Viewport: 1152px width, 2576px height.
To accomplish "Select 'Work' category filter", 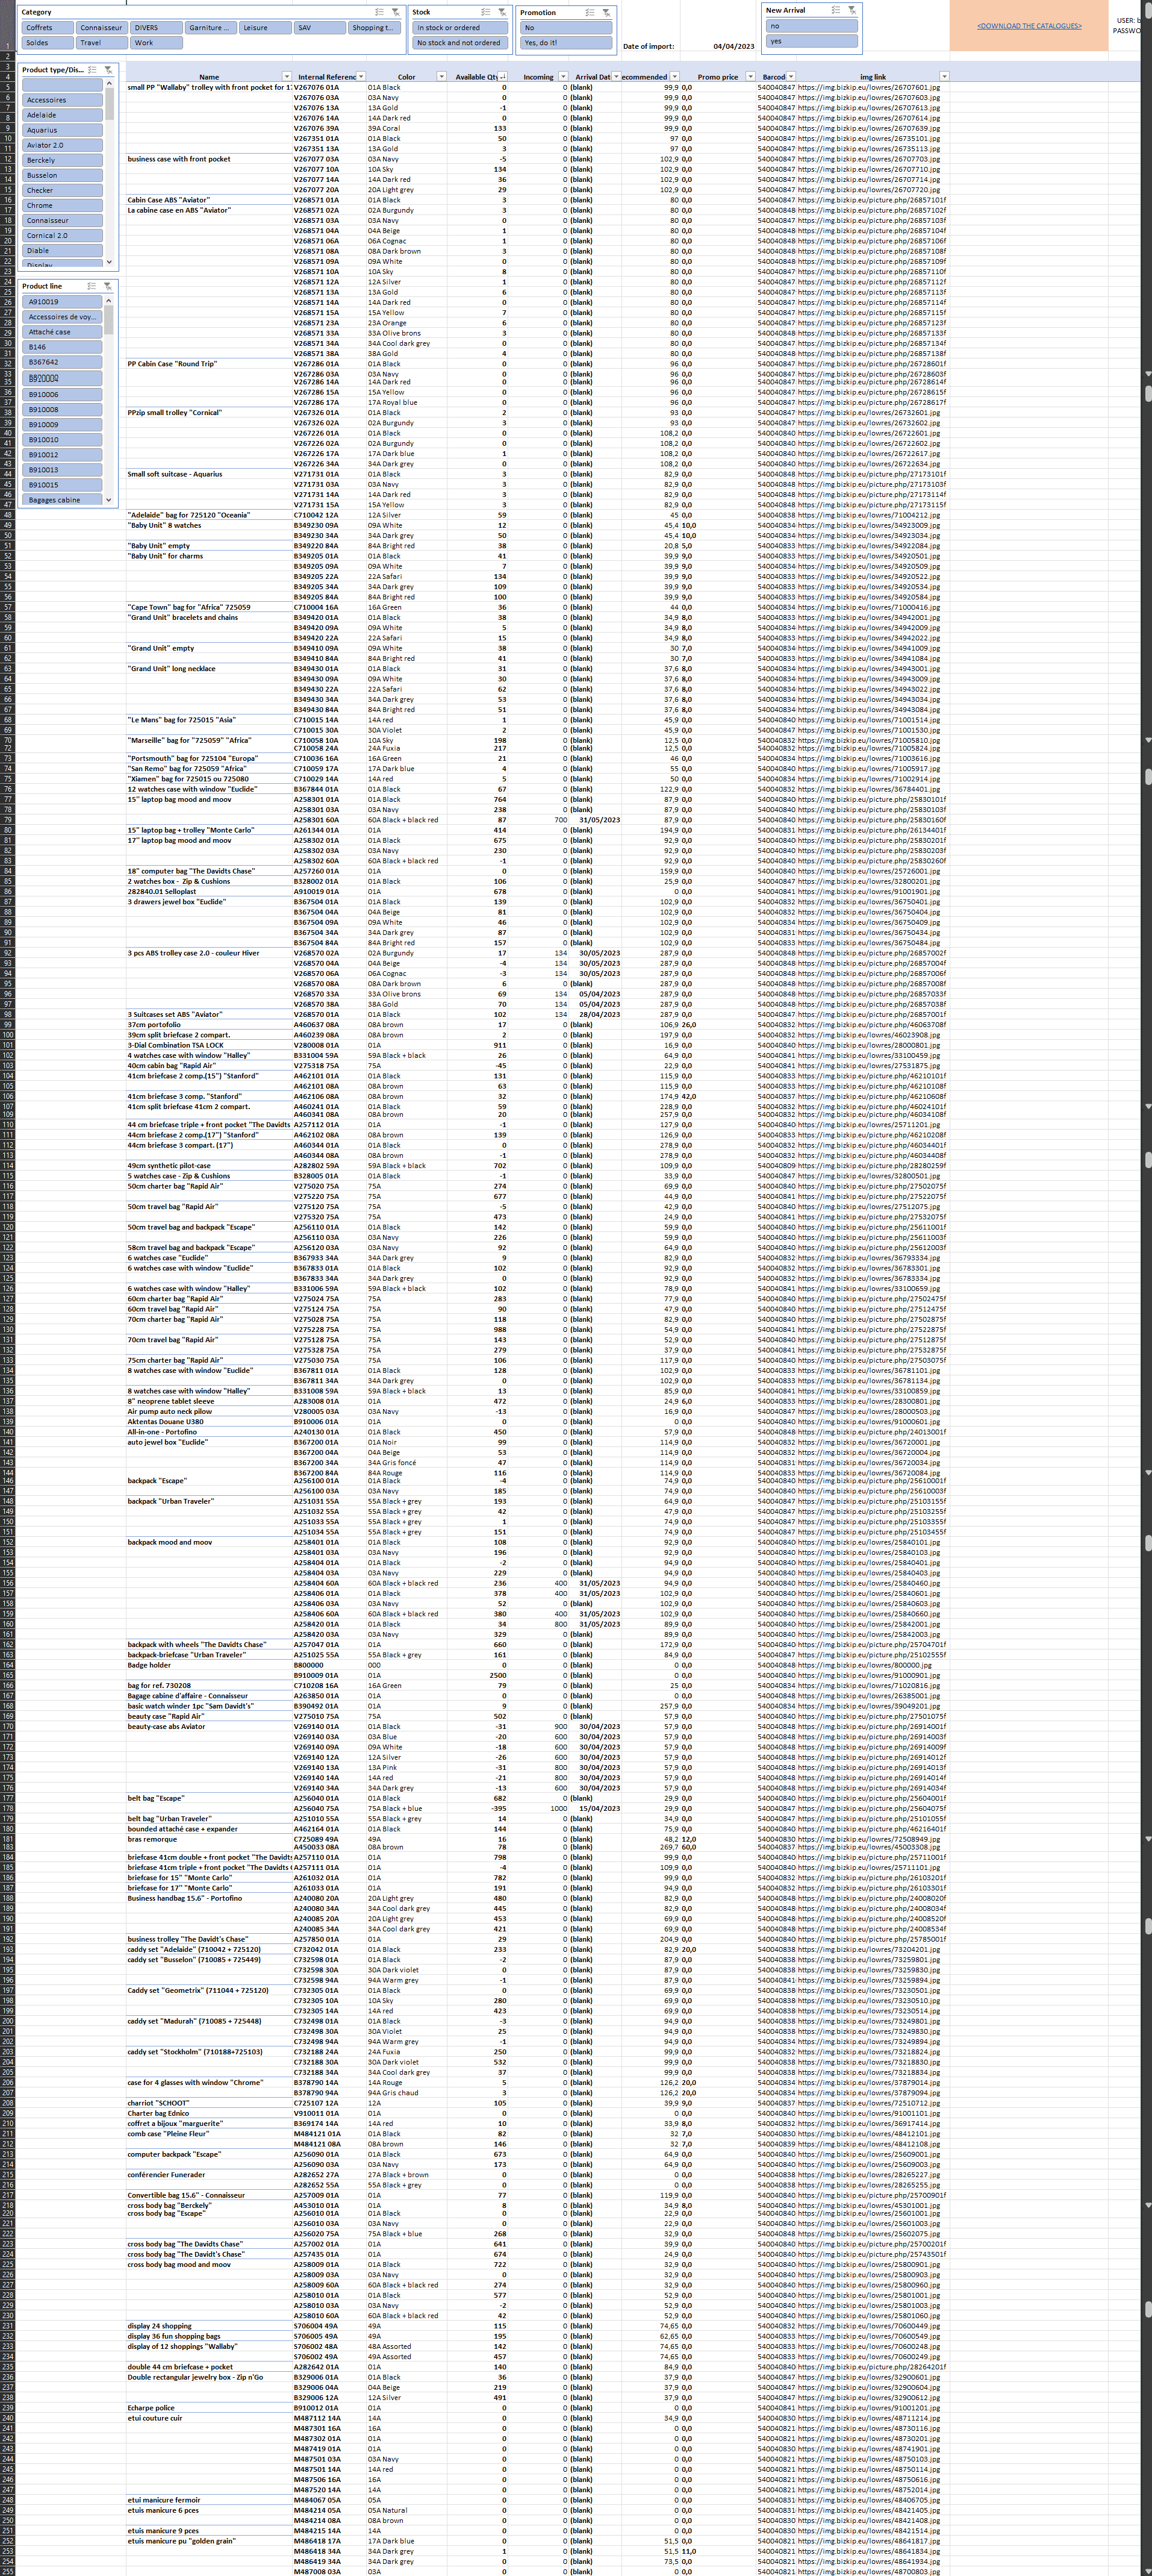I will coord(156,43).
